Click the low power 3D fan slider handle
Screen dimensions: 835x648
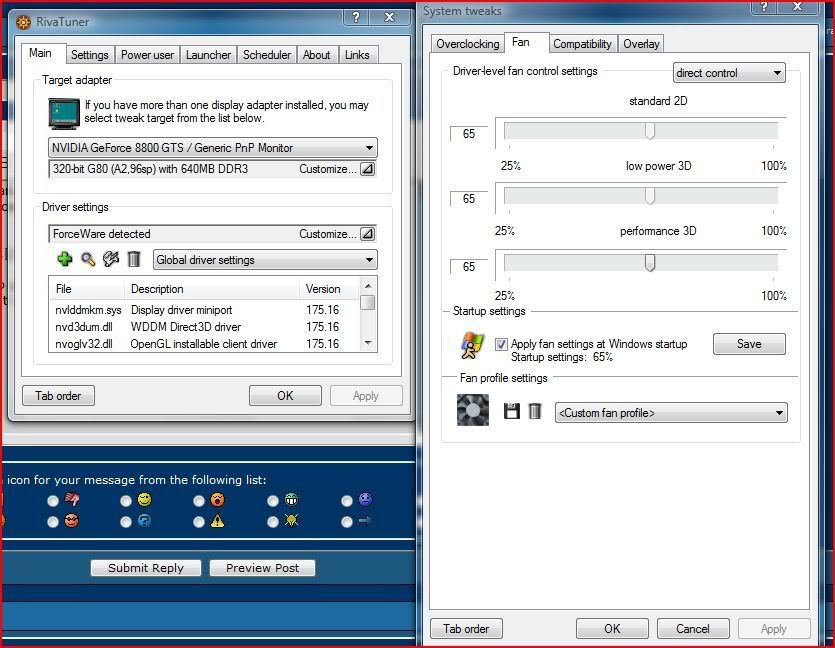650,195
